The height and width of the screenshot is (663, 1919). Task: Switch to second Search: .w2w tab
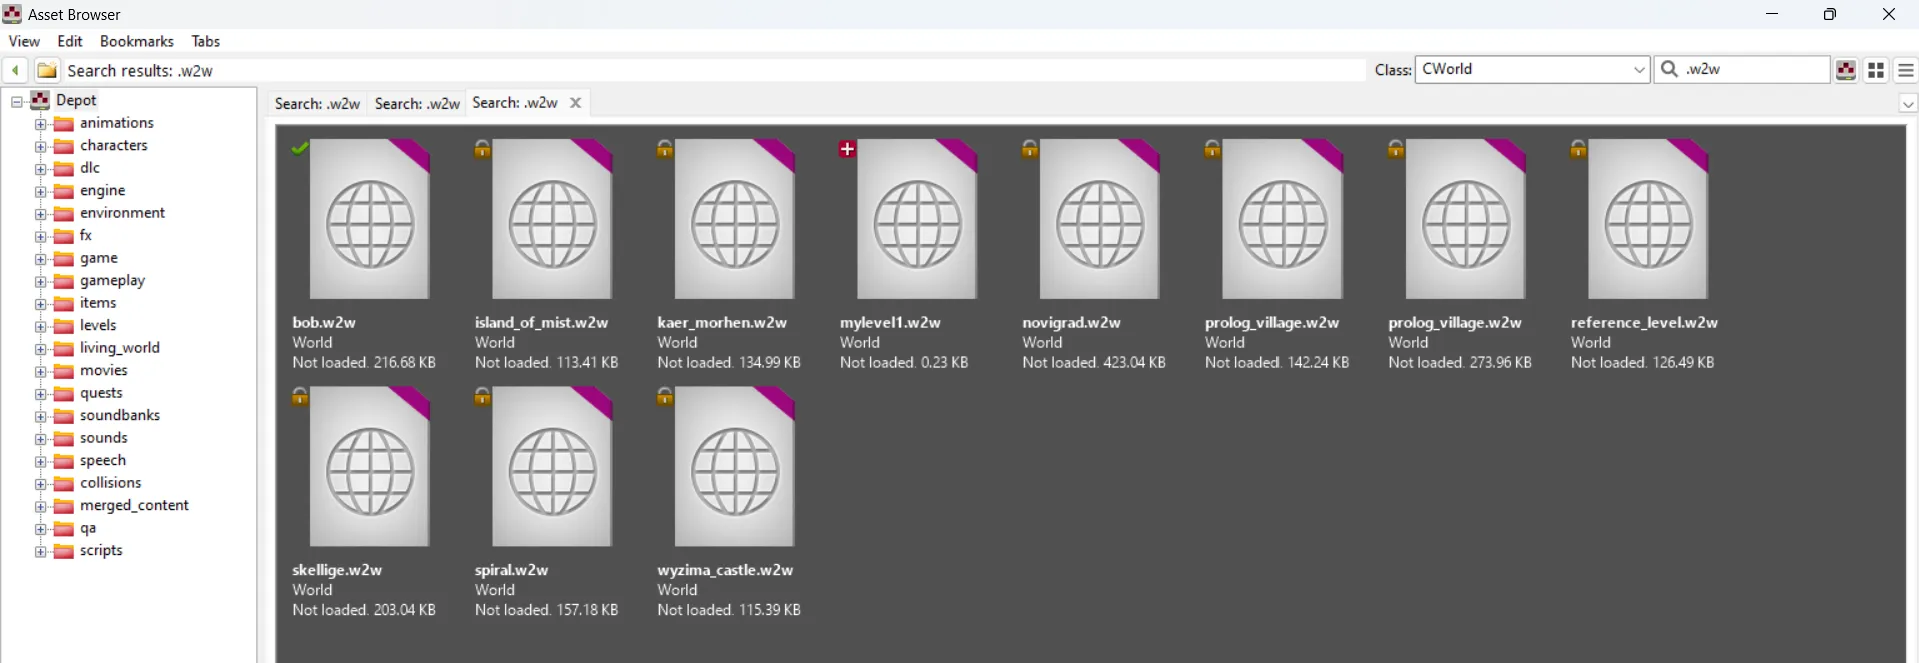417,103
